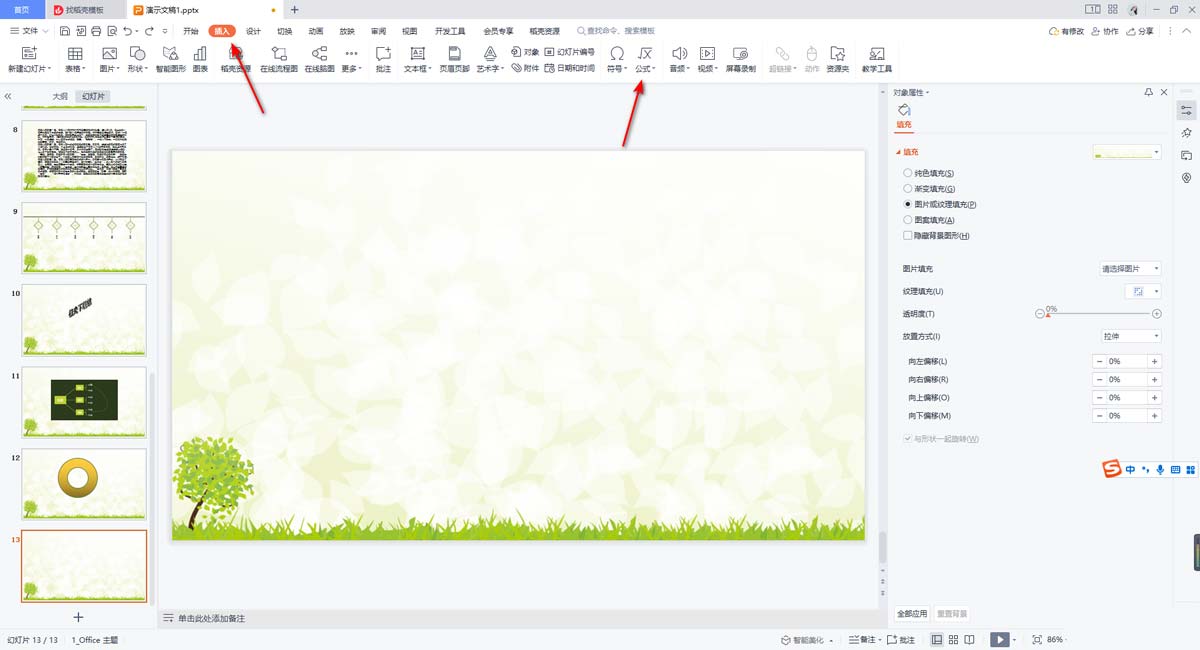Open the 审阅 (Review) ribbon tab
Viewport: 1200px width, 650px height.
[378, 31]
